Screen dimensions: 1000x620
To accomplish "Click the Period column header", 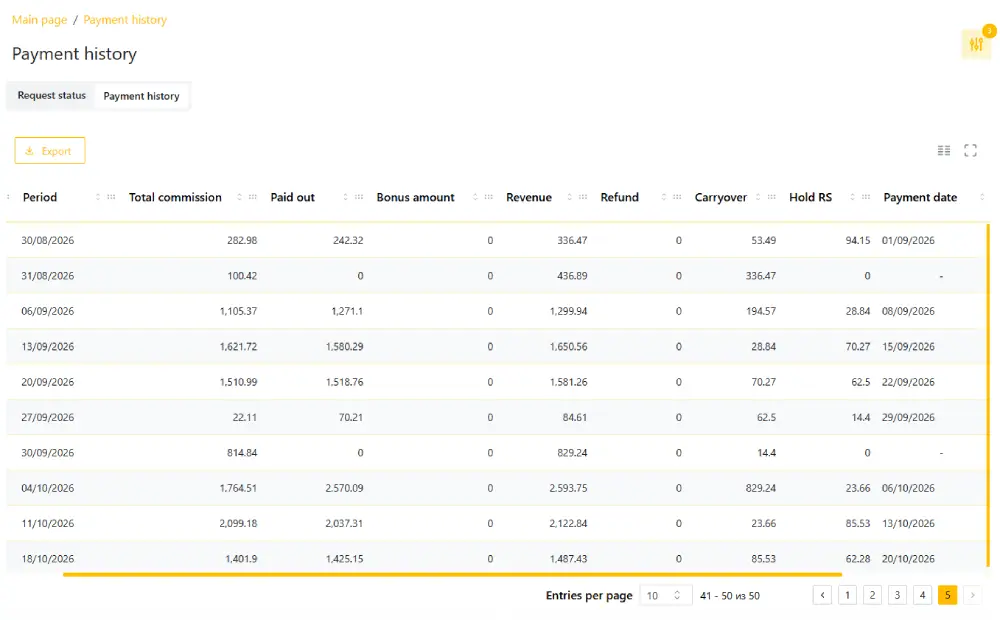I will point(40,197).
